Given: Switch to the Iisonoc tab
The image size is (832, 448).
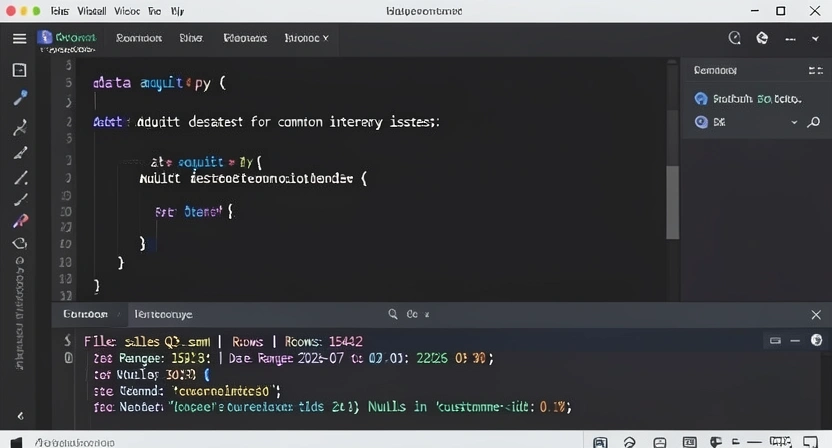Looking at the screenshot, I should 302,38.
